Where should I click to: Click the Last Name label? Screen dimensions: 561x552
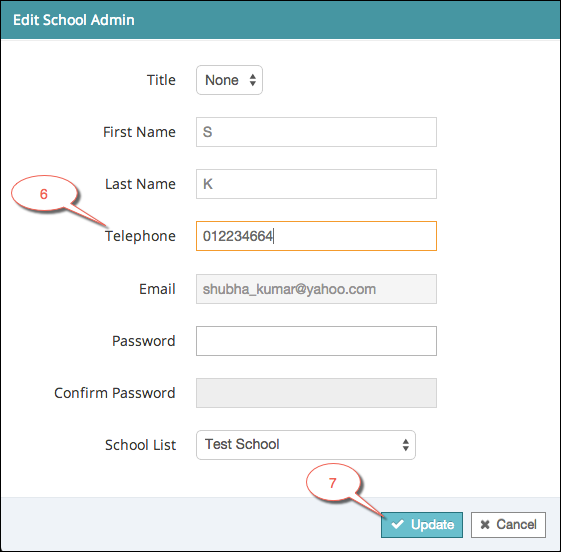140,184
